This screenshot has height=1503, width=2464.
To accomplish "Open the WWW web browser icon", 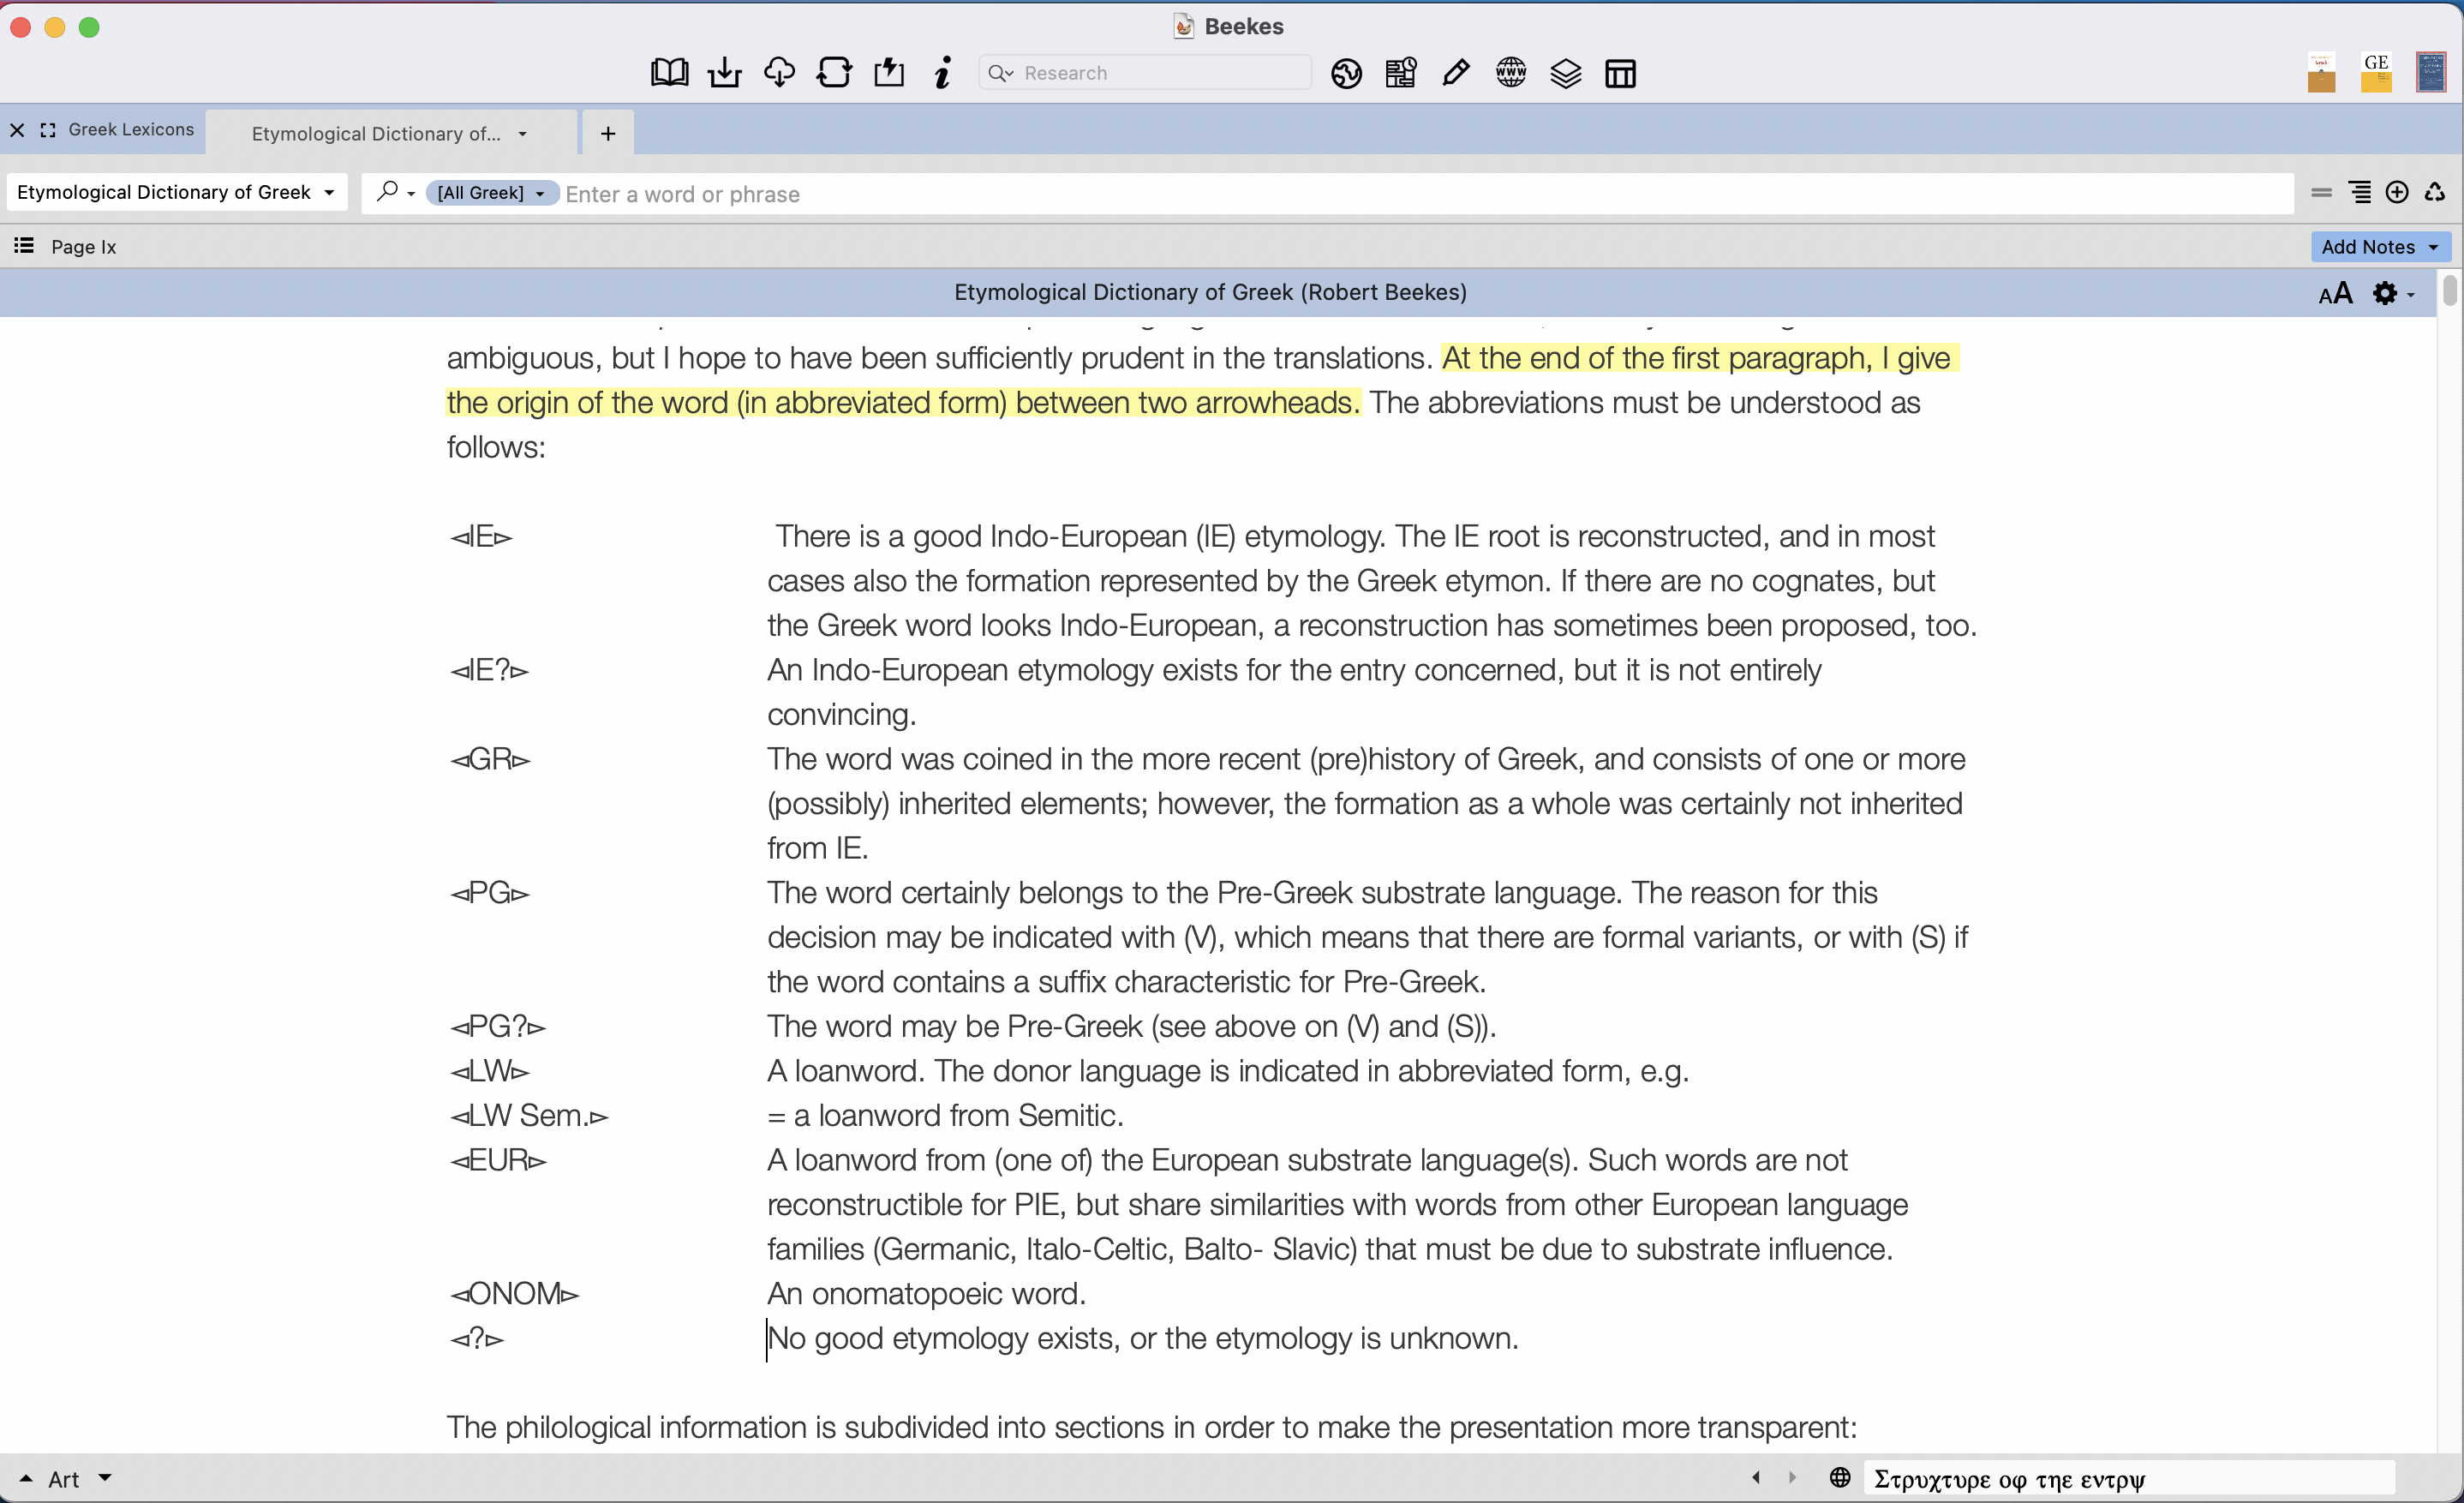I will [x=1511, y=73].
